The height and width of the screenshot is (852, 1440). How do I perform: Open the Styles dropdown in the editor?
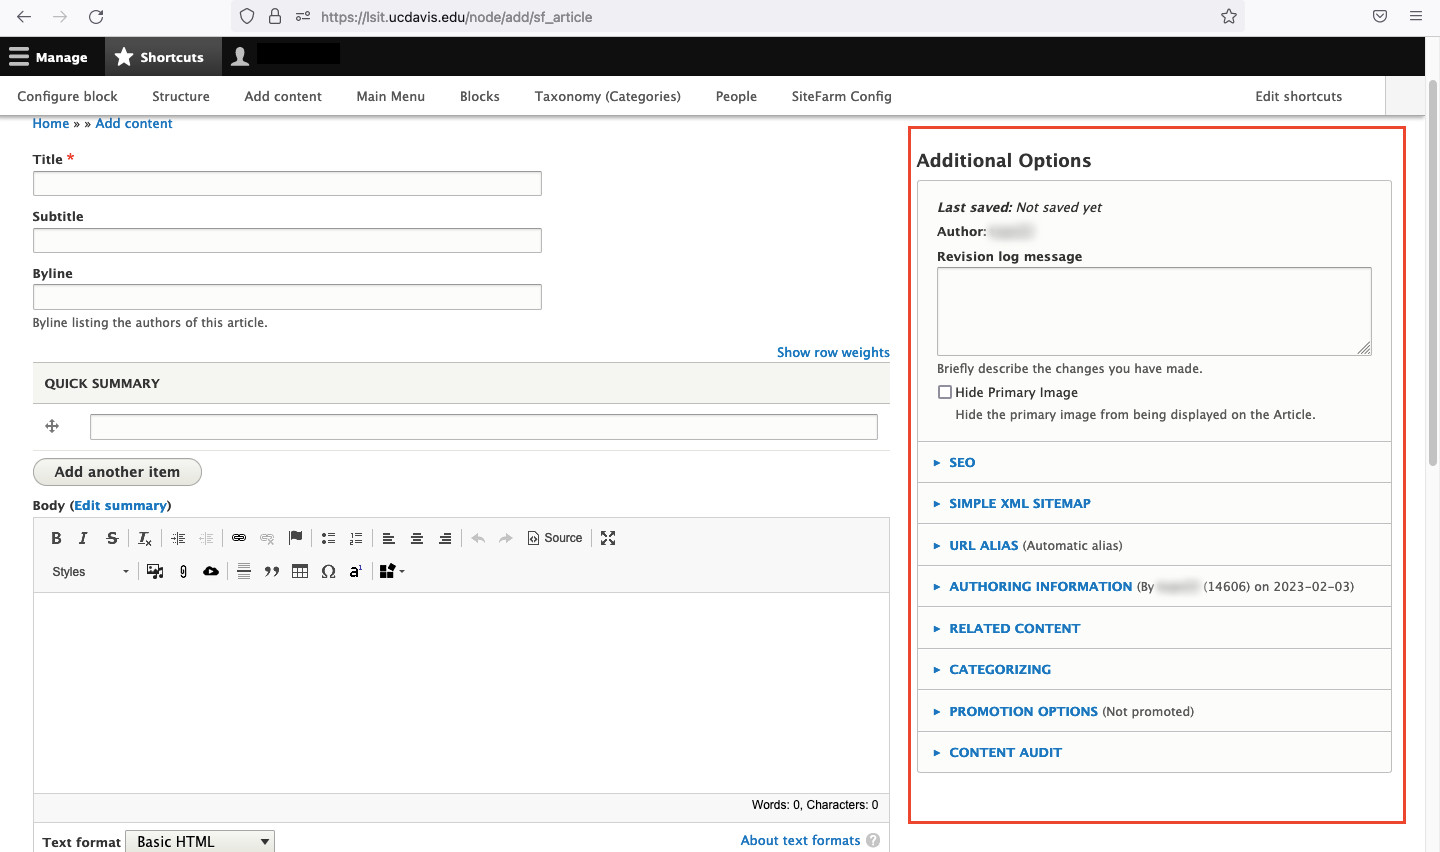pyautogui.click(x=90, y=572)
